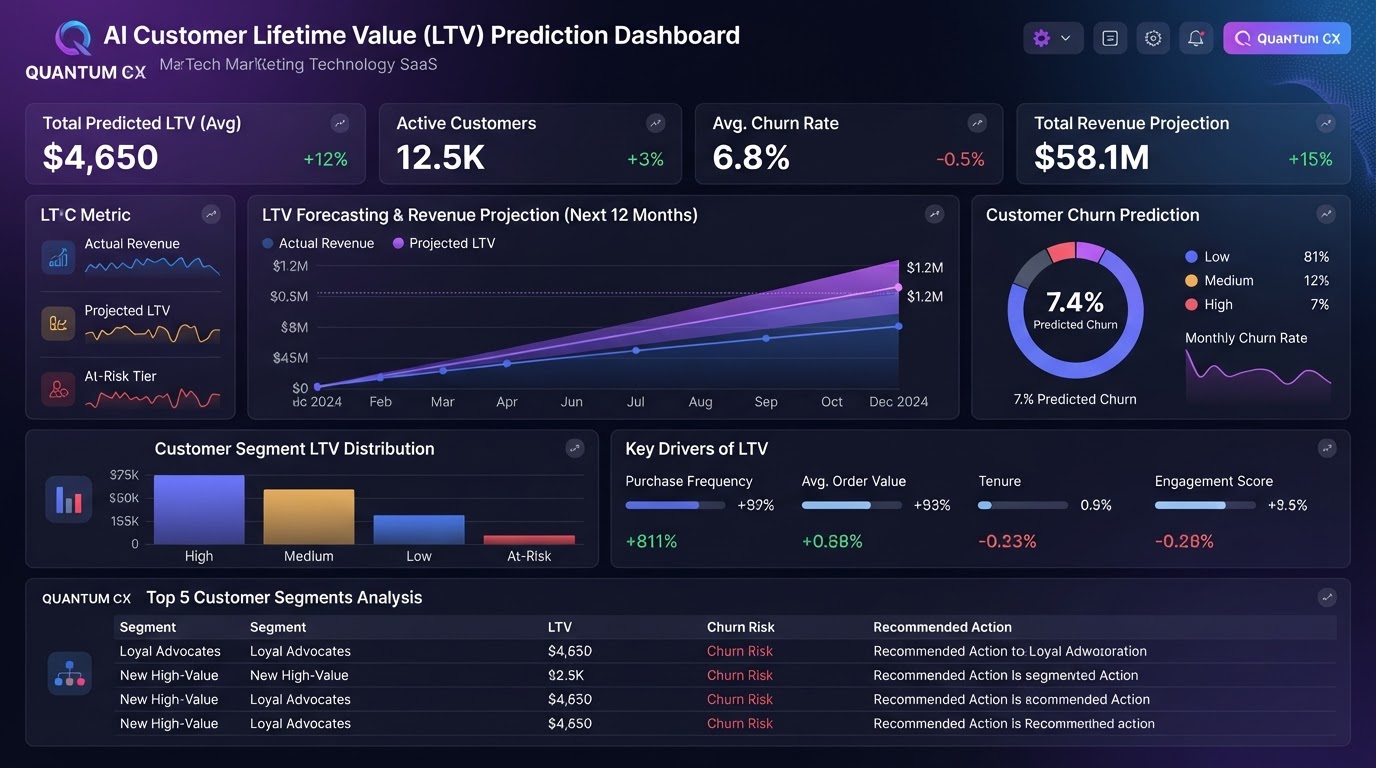The height and width of the screenshot is (768, 1376).
Task: Select the At-Risk Tier metric icon
Action: click(x=58, y=389)
